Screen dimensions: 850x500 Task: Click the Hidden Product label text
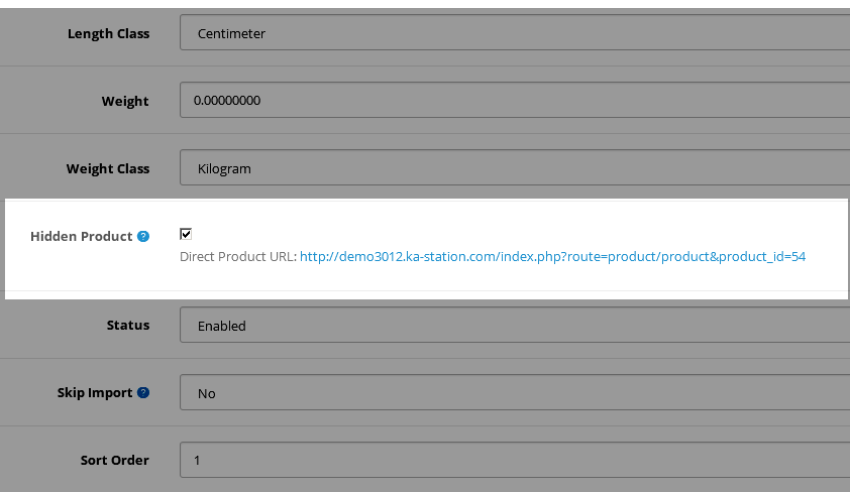(x=81, y=236)
